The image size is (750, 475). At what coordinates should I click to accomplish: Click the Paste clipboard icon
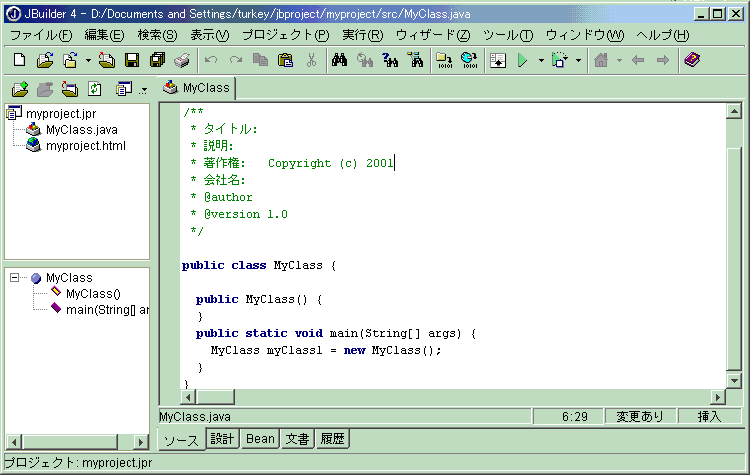click(x=285, y=60)
